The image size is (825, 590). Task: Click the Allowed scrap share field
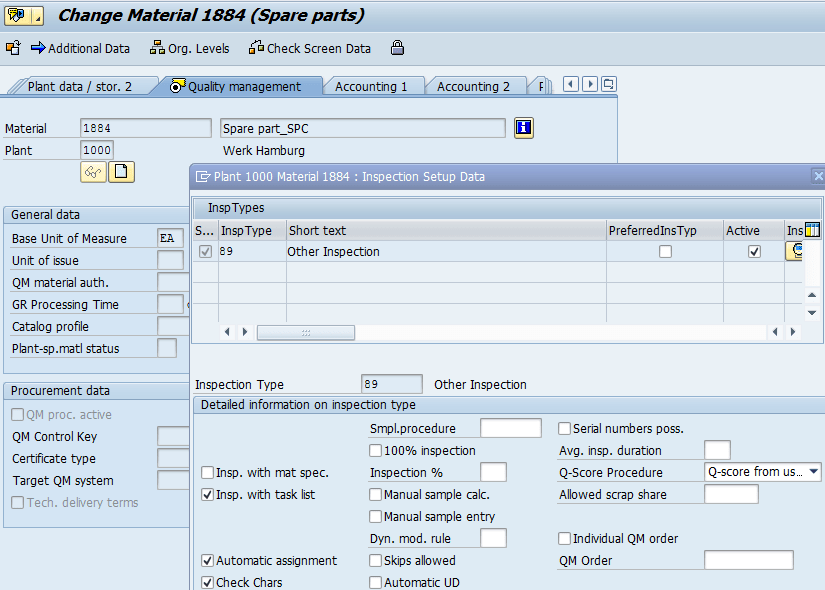pos(731,494)
